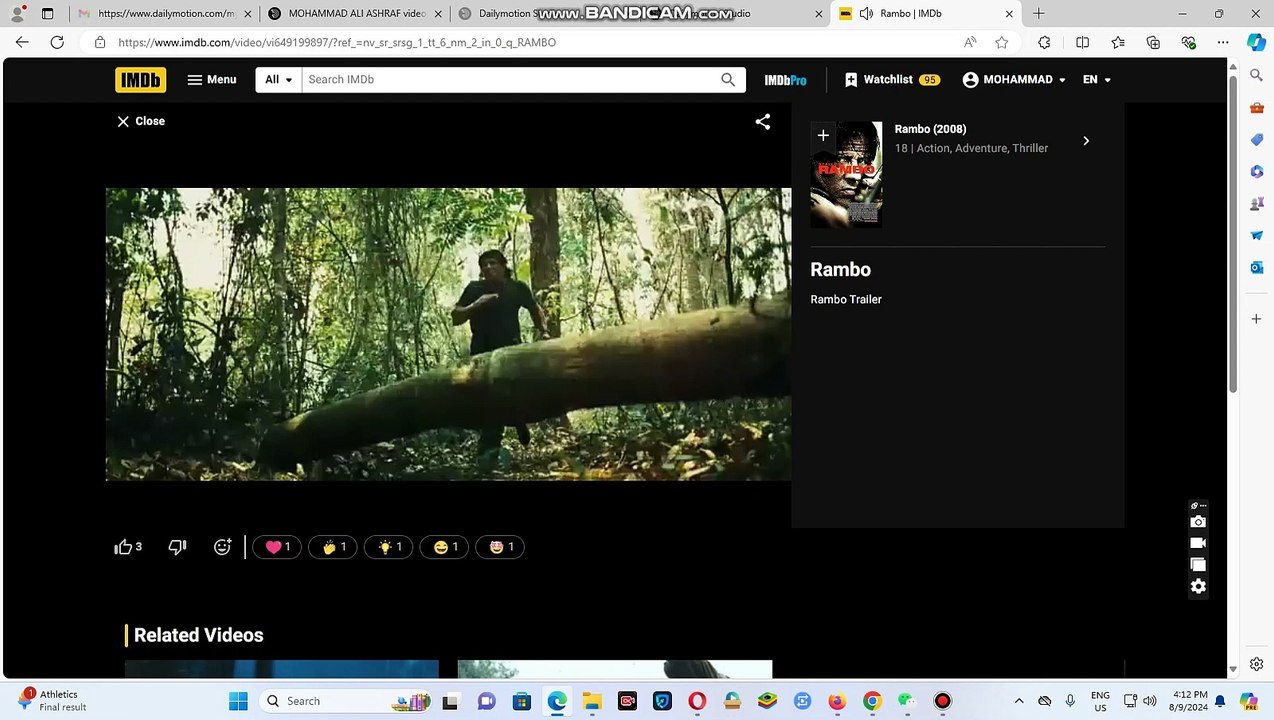Refresh the current page
Screen dimensions: 1274x720
point(57,43)
